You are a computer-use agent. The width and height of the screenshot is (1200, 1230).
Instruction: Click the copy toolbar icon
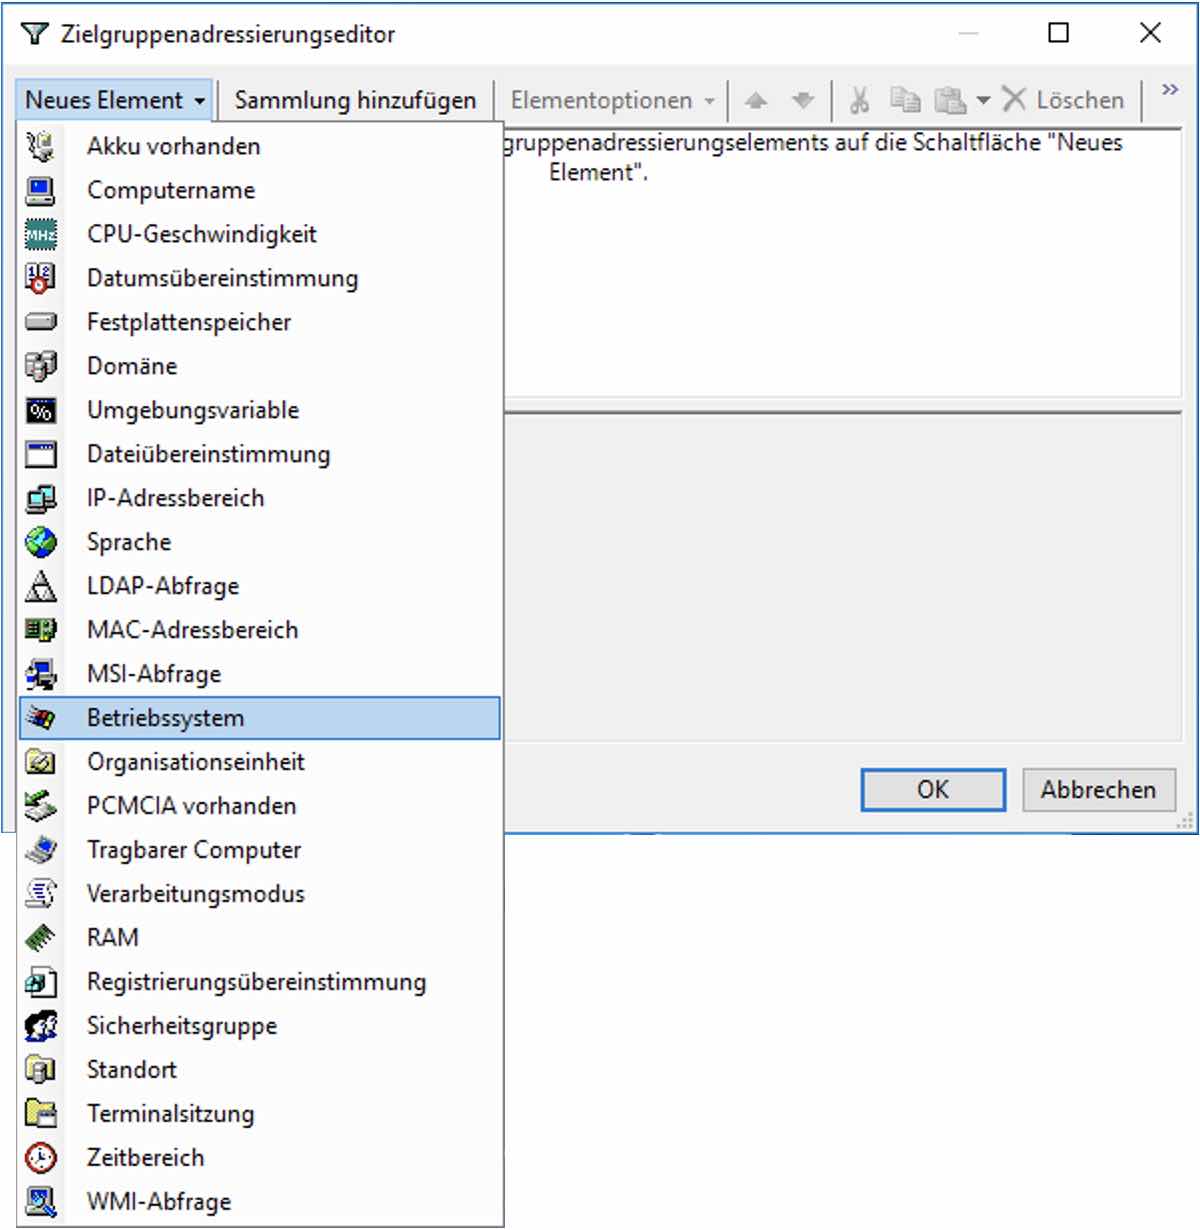(905, 100)
